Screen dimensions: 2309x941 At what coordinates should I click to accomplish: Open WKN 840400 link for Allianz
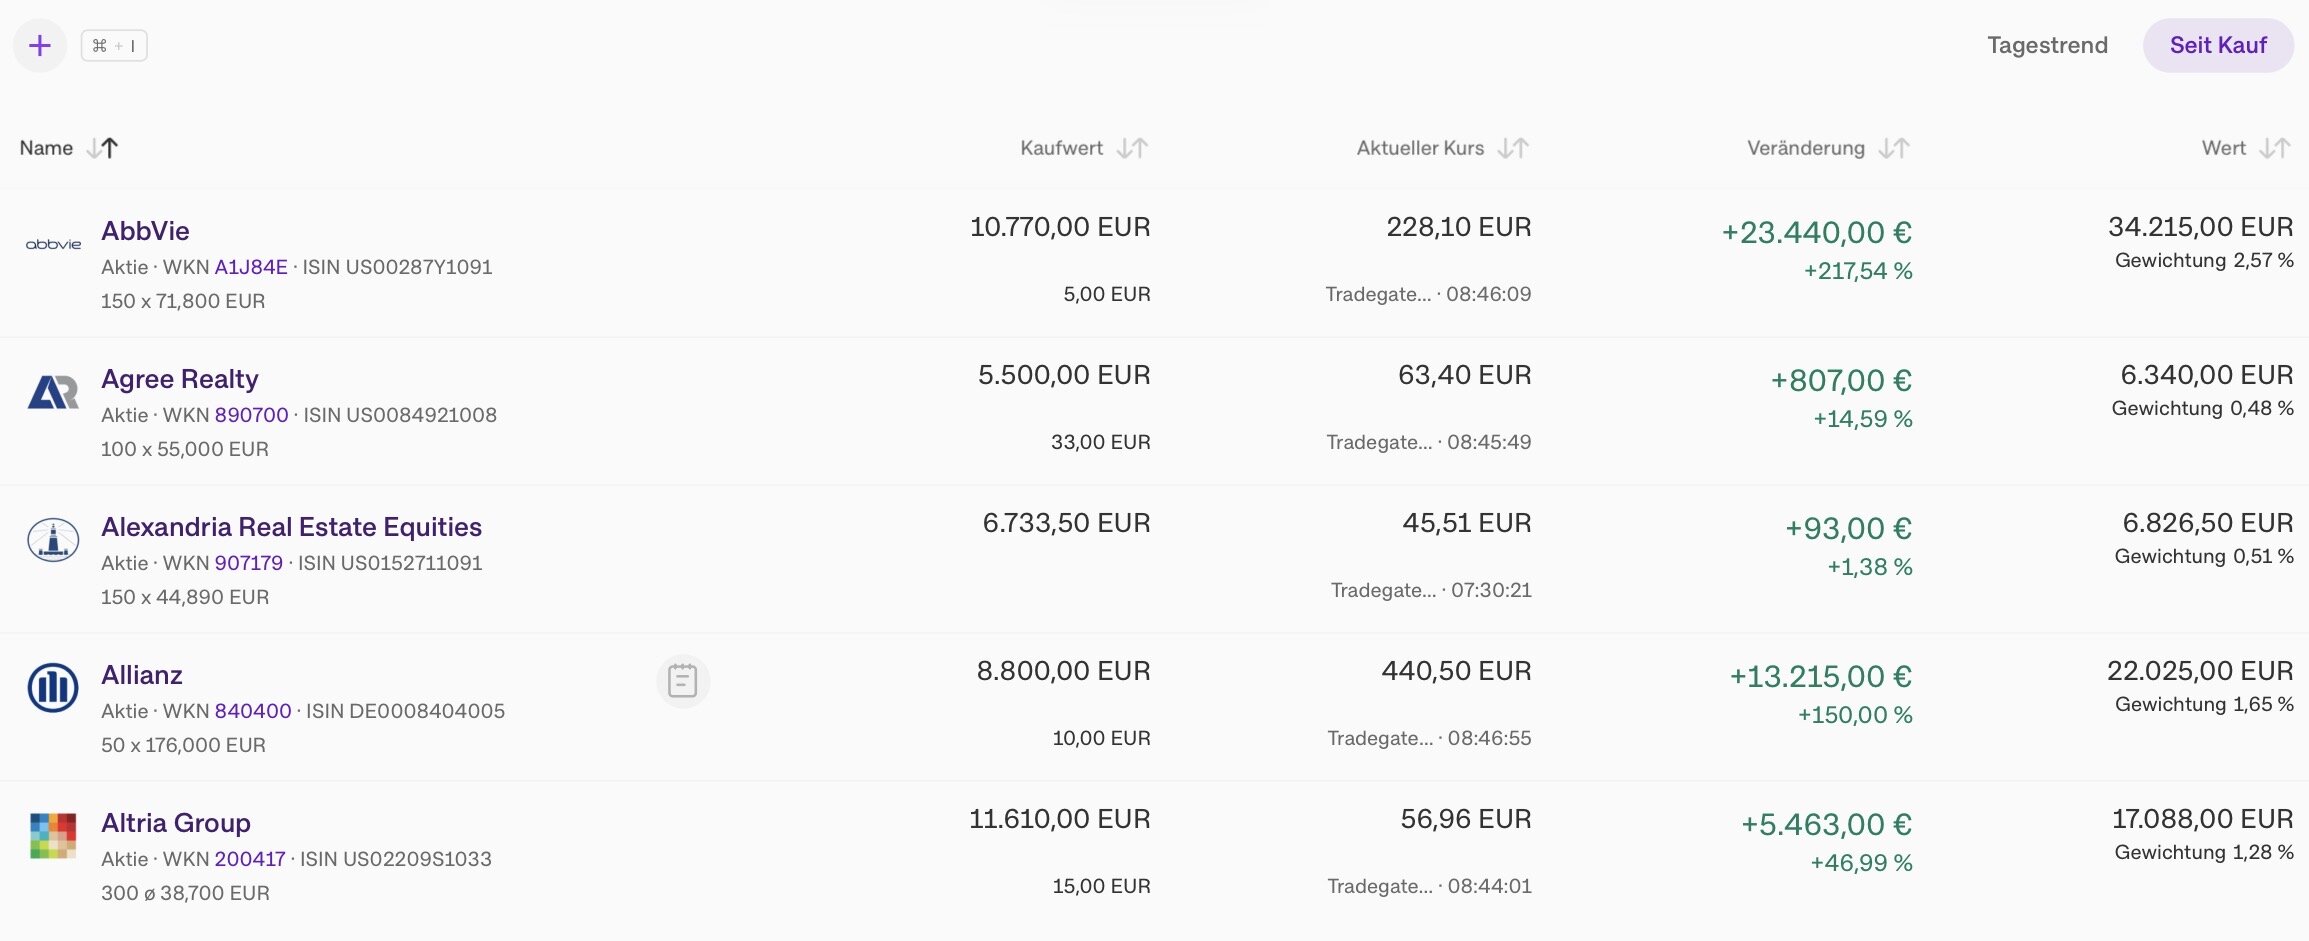click(x=253, y=711)
